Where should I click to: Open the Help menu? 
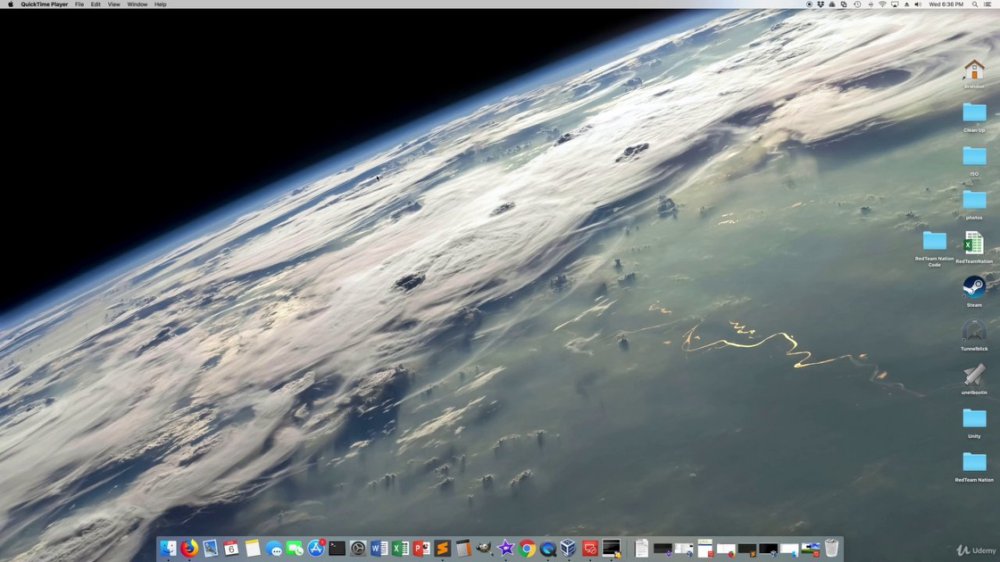click(160, 4)
